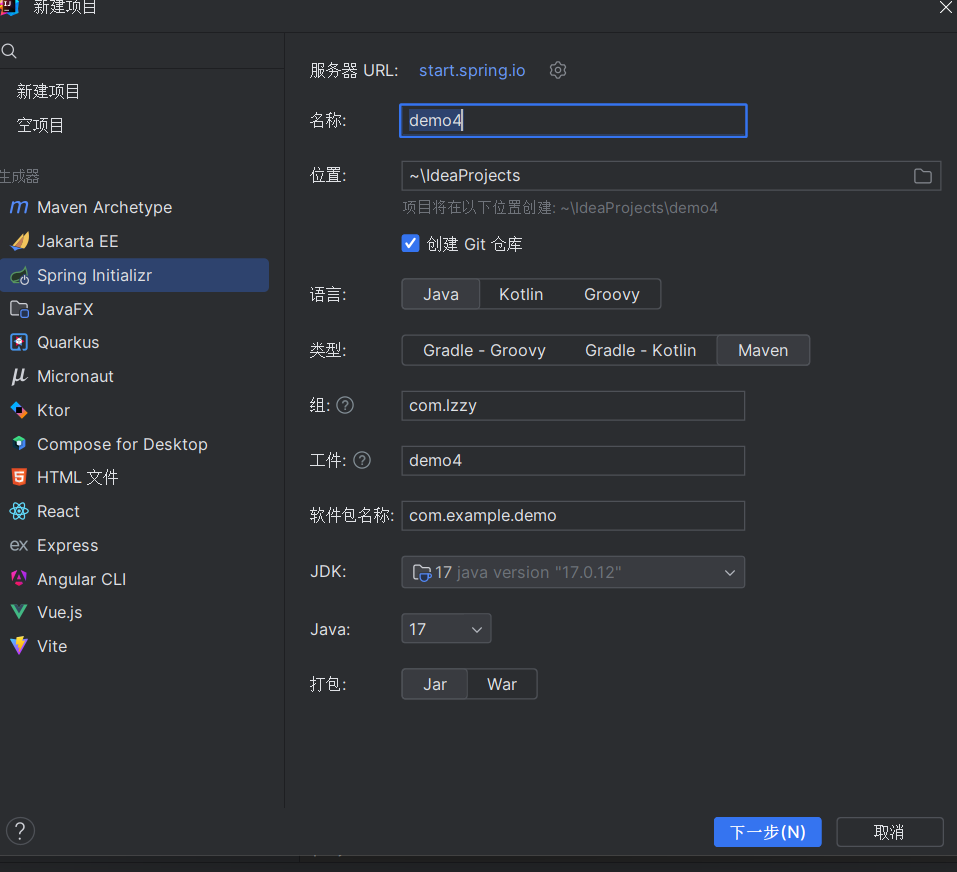Open start.spring.io link
The width and height of the screenshot is (957, 872).
(472, 70)
